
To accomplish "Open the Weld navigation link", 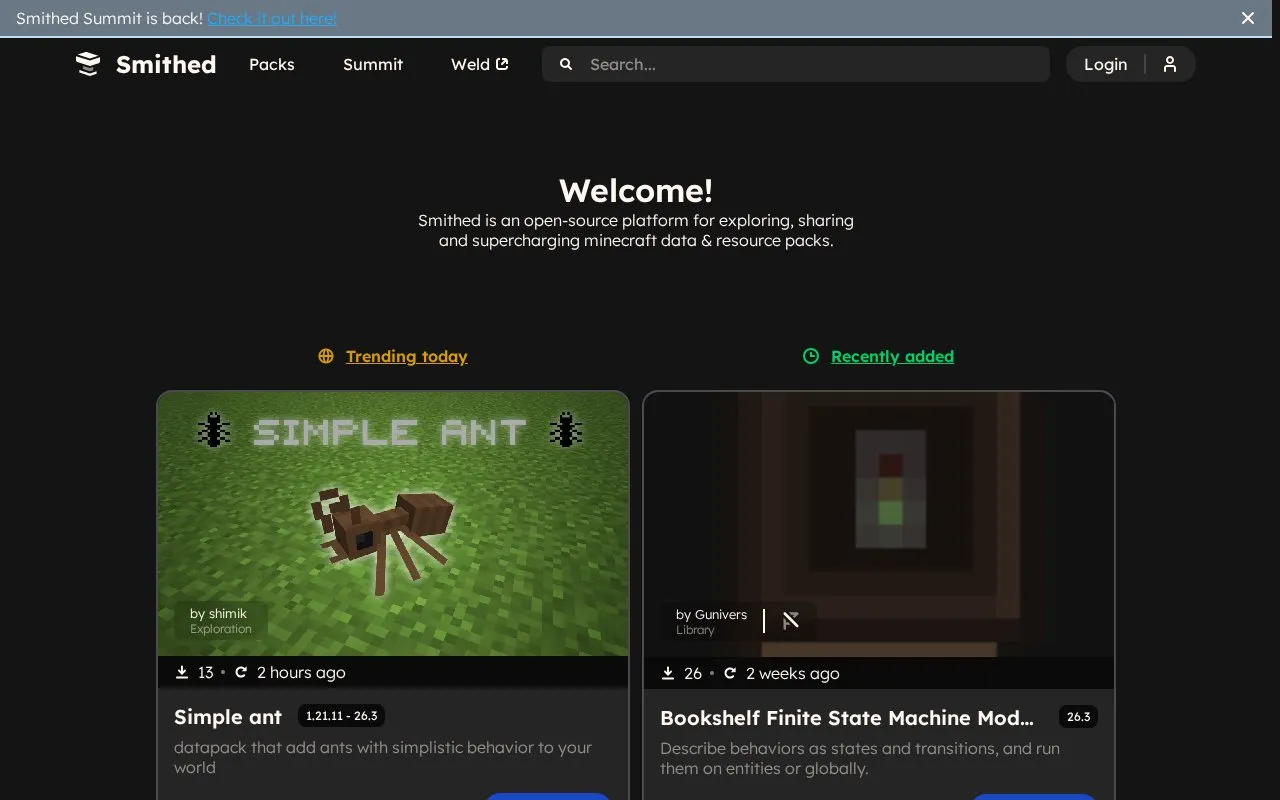I will click(x=480, y=64).
